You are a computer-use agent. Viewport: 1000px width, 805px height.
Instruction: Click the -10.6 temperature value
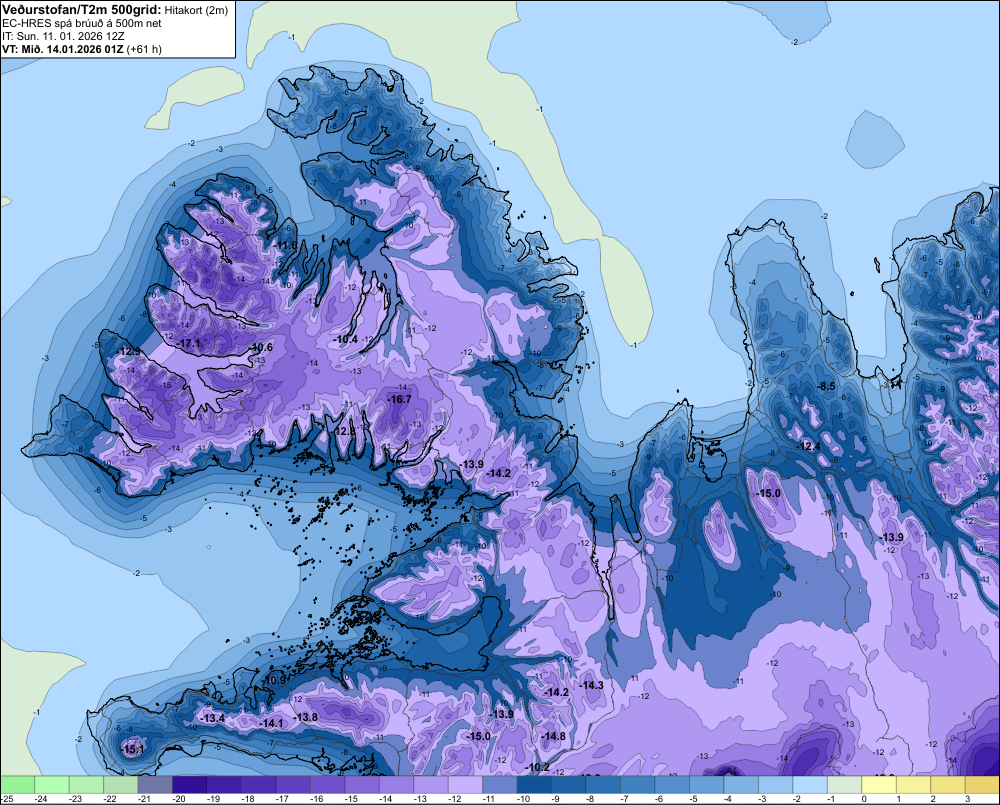(x=261, y=347)
